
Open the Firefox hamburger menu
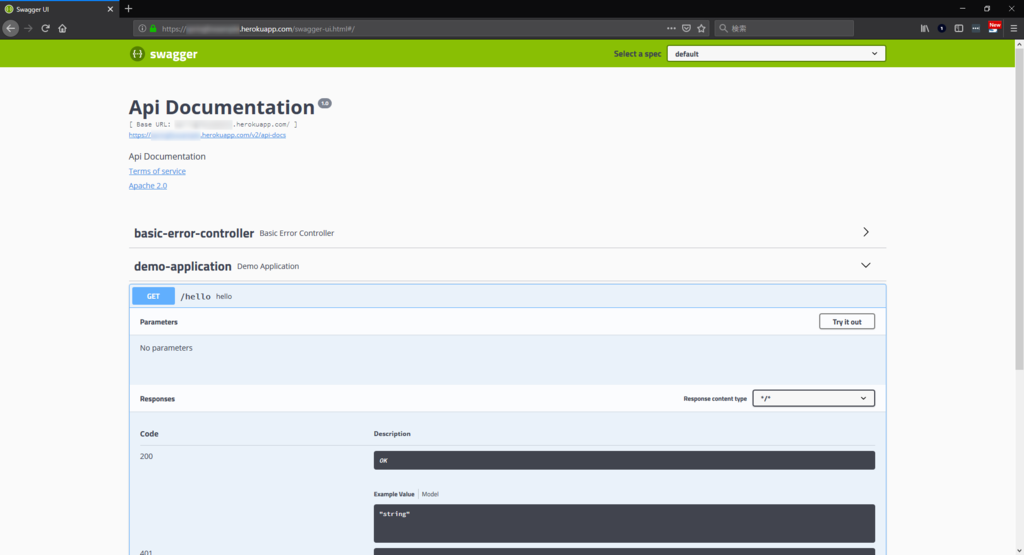tap(1014, 28)
